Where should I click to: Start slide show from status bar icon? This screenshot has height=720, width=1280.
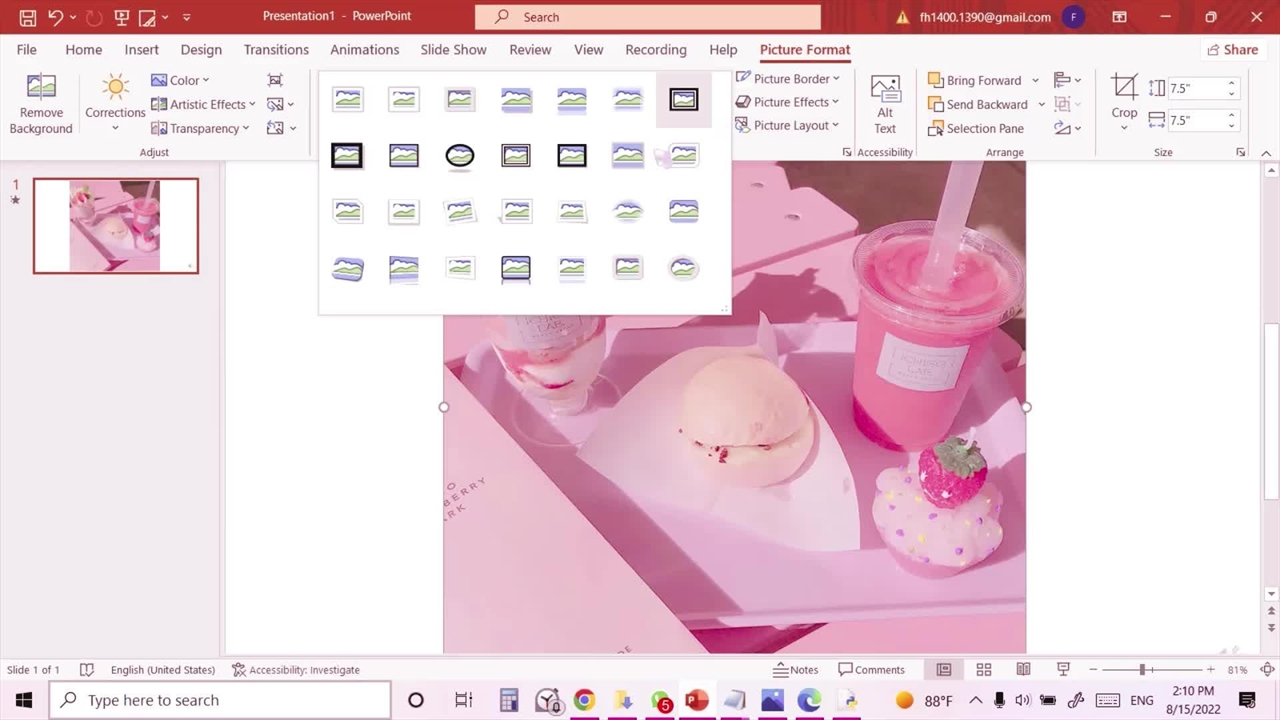click(1063, 670)
